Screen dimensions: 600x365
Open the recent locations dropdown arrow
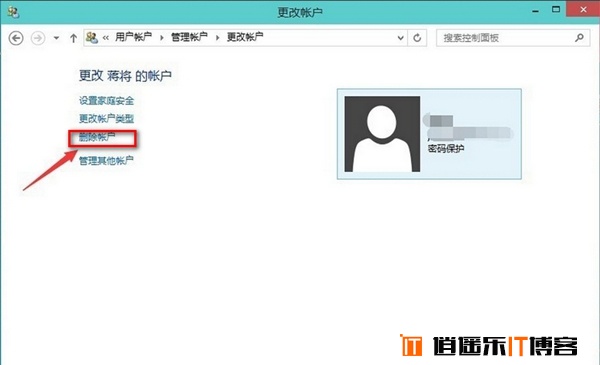[56, 38]
